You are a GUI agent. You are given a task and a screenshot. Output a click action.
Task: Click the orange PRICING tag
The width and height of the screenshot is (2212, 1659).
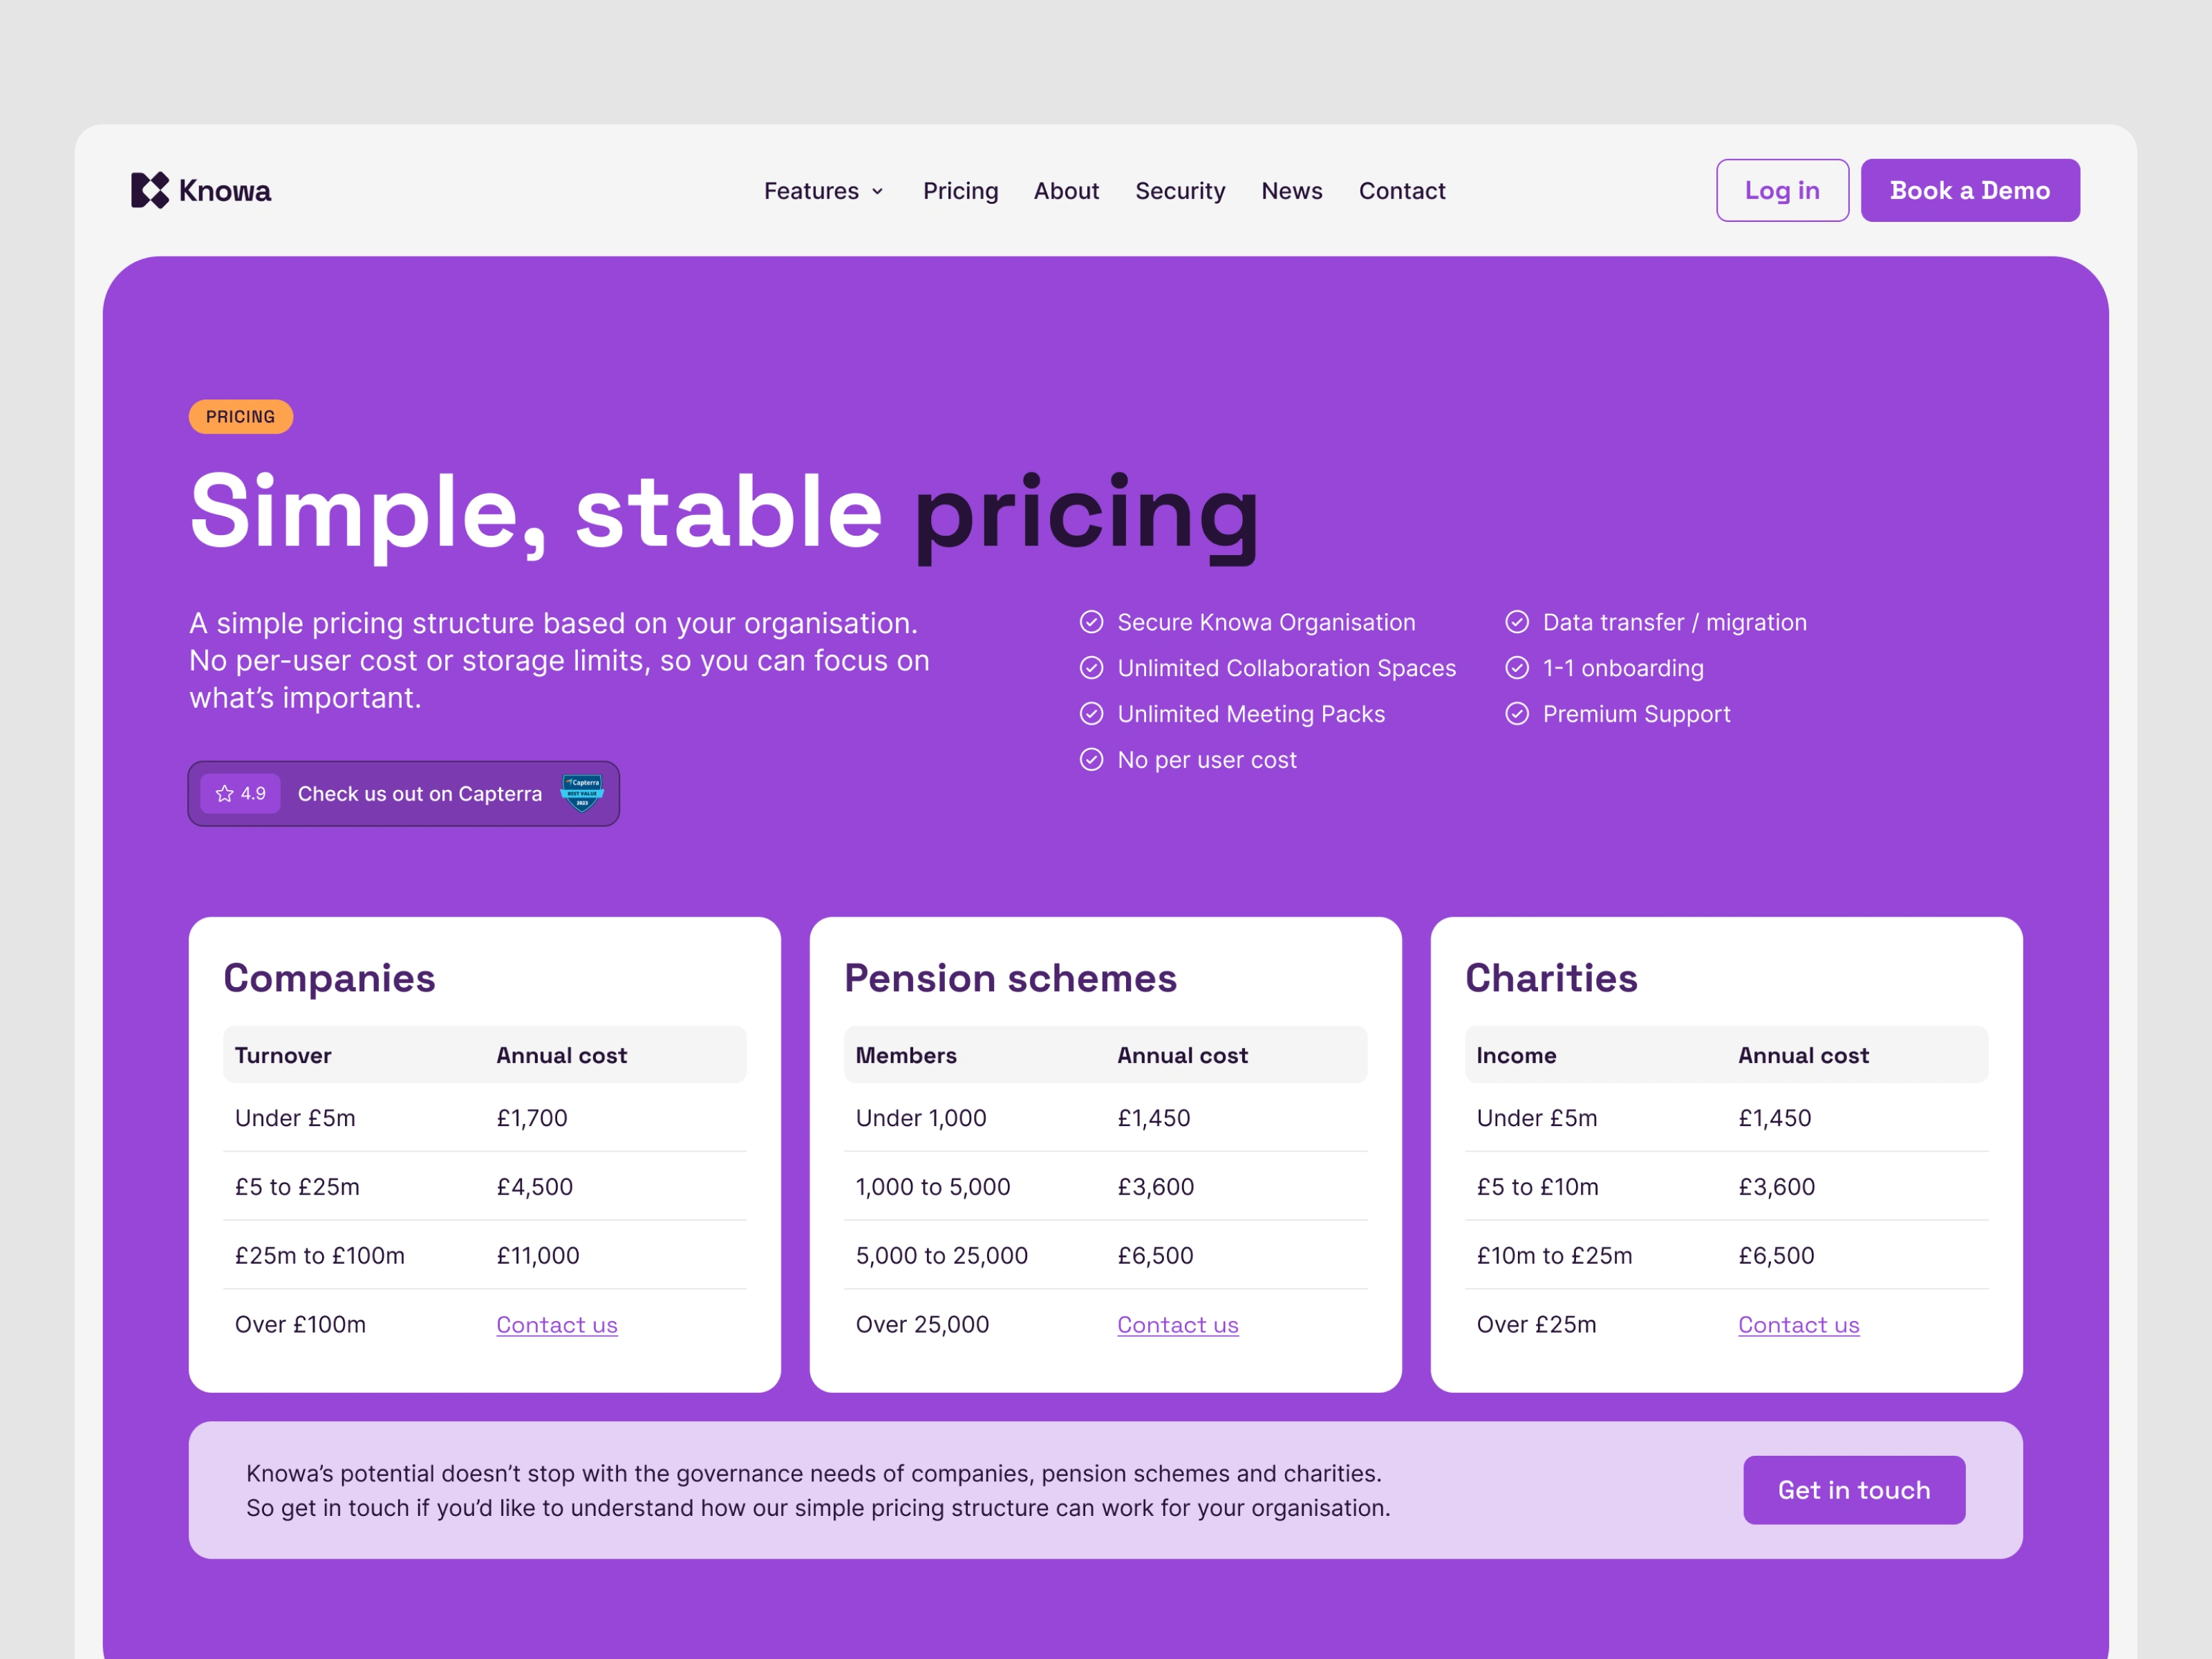(241, 417)
